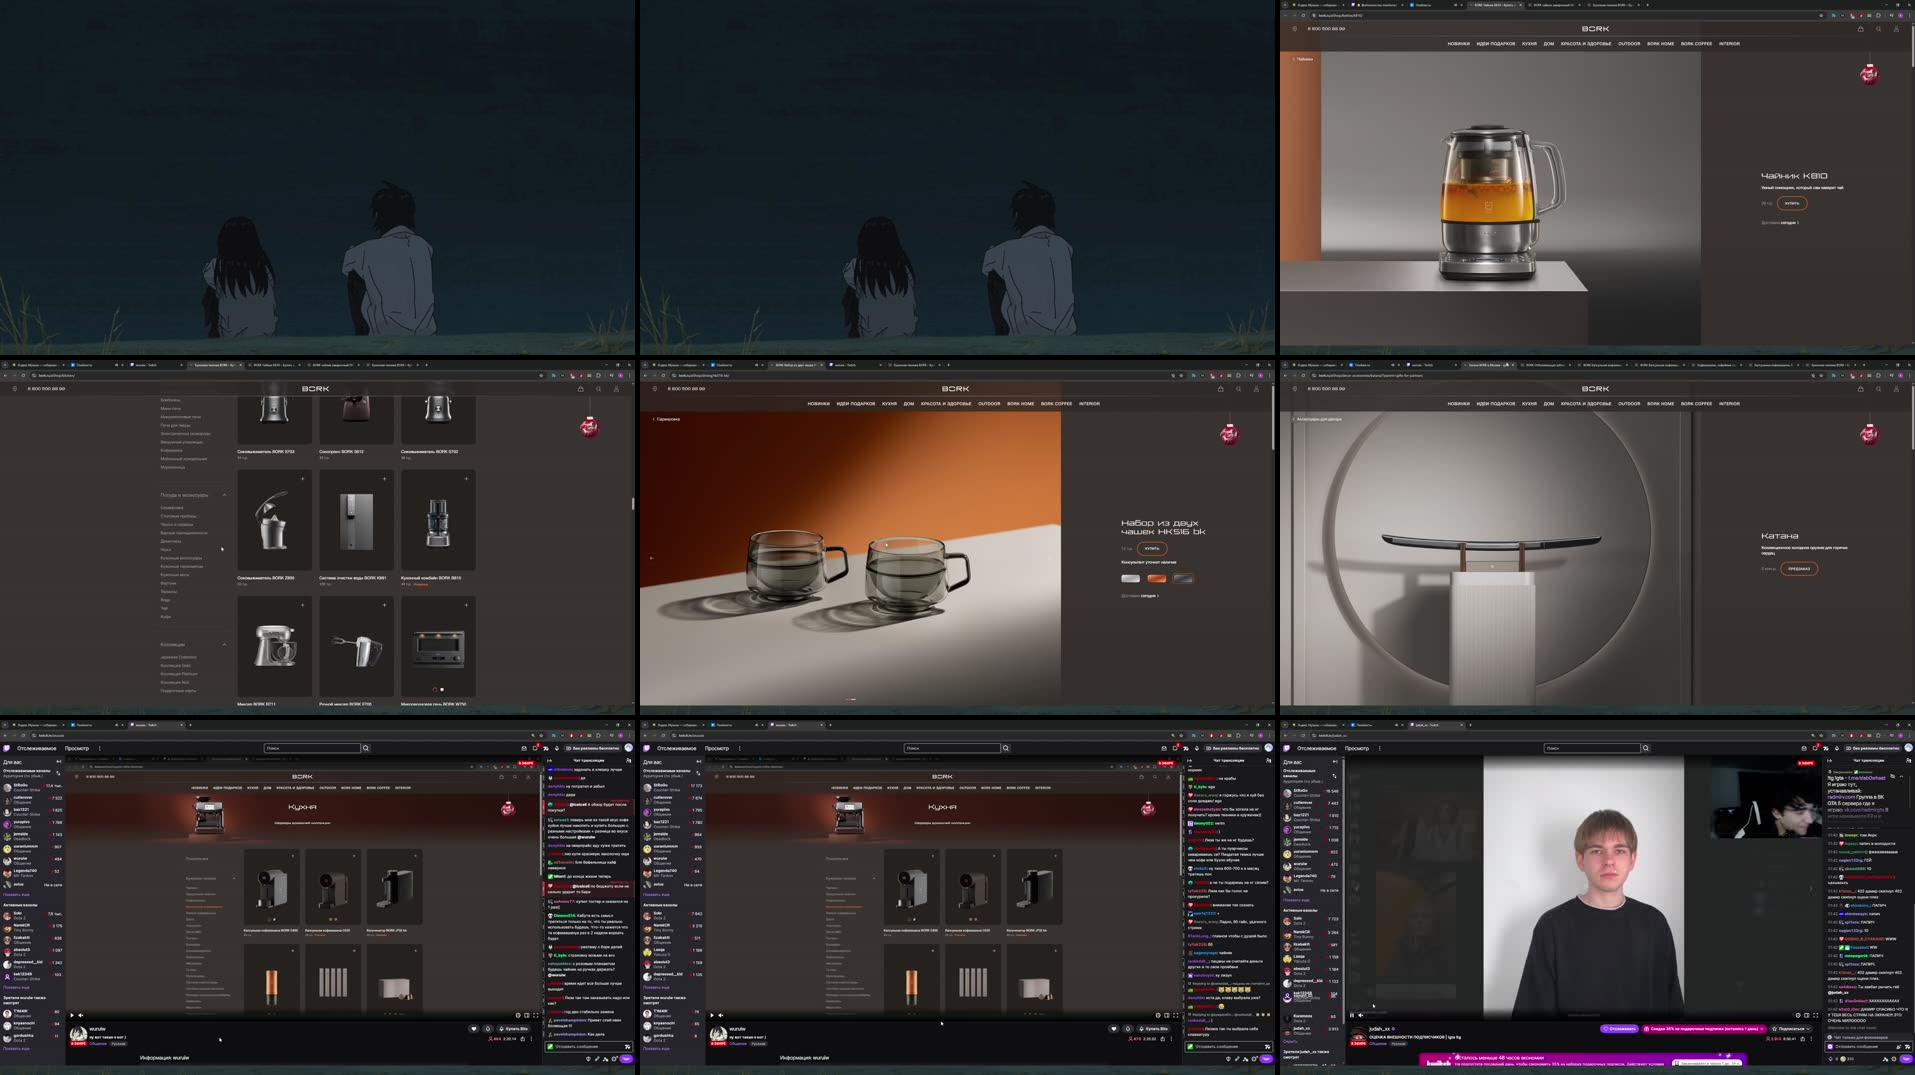Image resolution: width=1915 pixels, height=1075 pixels.
Task: Open КУХНЯ in the BORK navigation
Action: pyautogui.click(x=1526, y=44)
